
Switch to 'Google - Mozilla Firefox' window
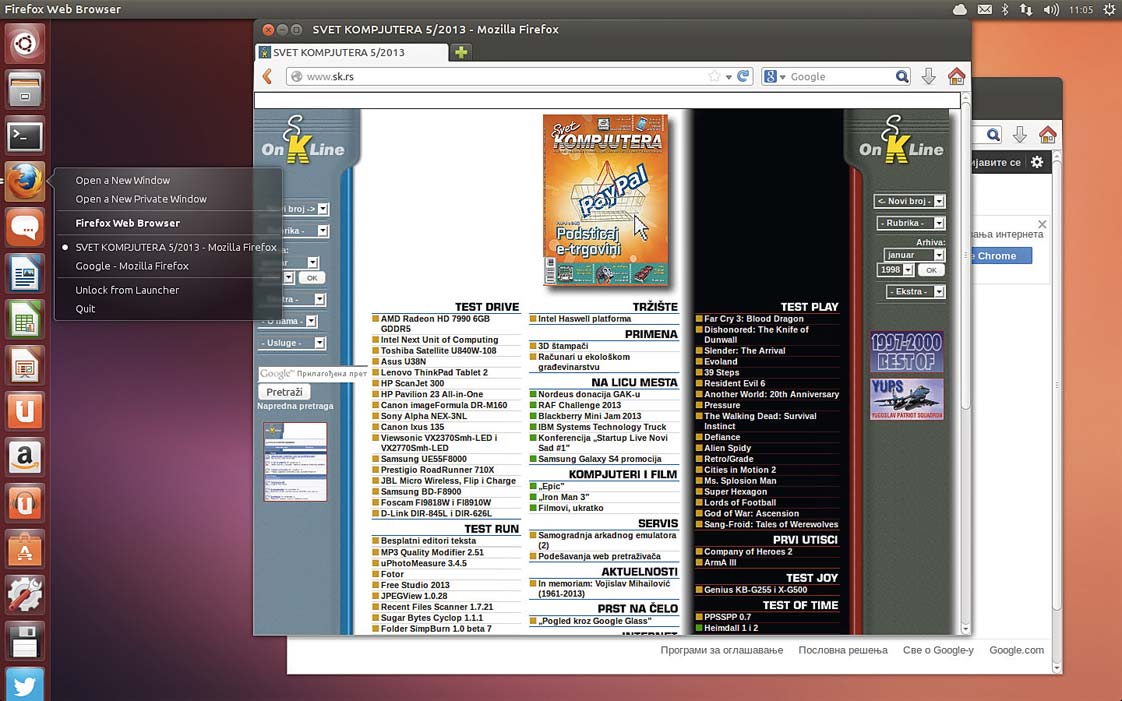[x=132, y=265]
